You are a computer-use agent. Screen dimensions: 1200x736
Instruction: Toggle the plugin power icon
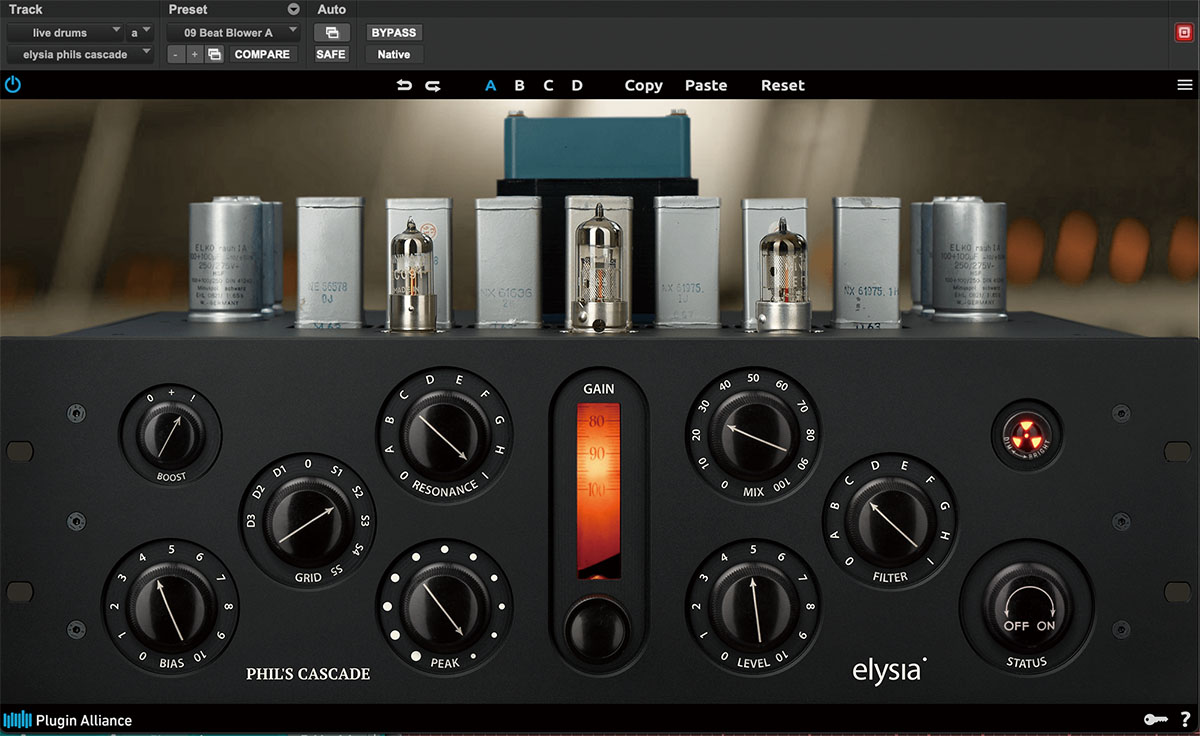[12, 85]
